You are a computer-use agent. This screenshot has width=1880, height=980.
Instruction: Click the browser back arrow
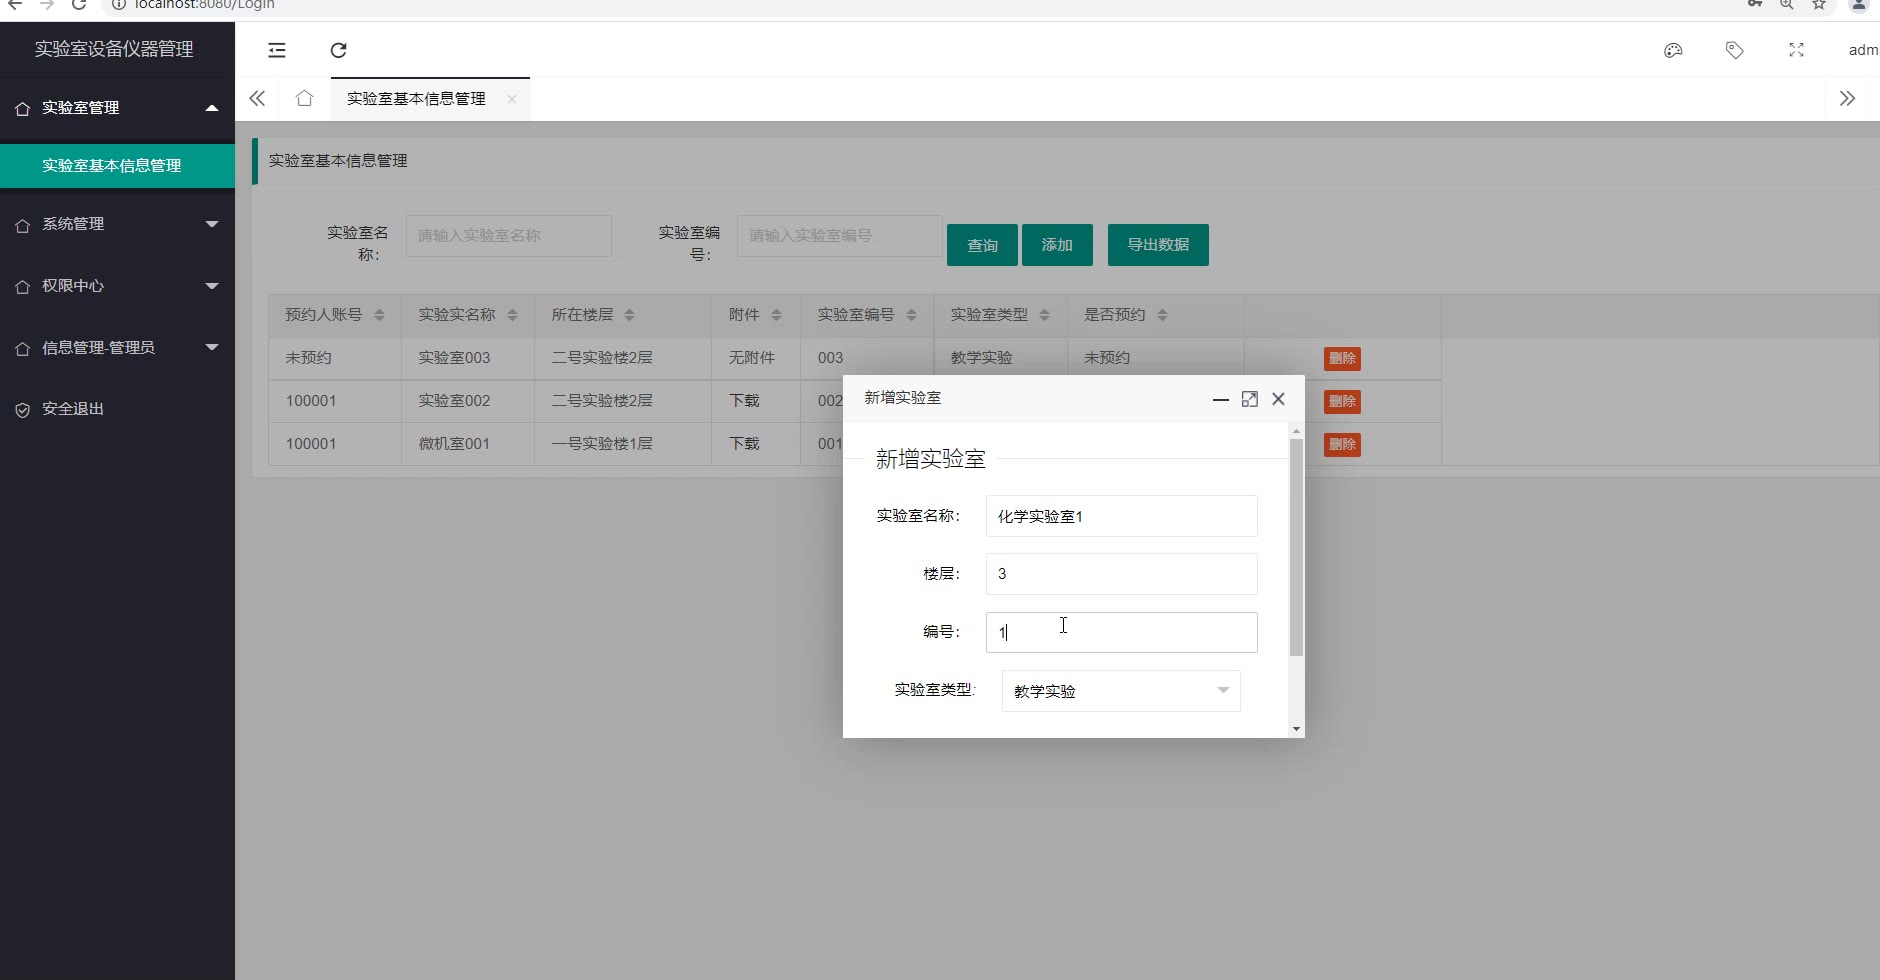click(15, 5)
